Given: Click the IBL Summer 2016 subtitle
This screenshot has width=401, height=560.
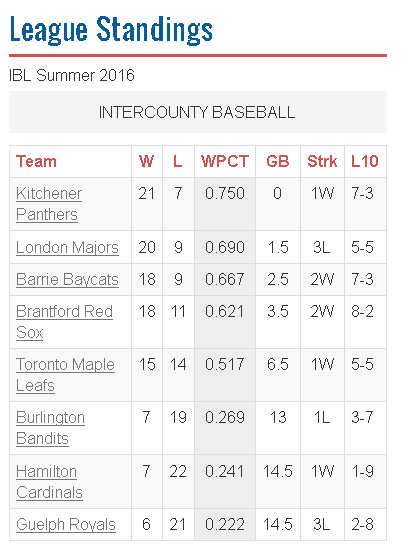Looking at the screenshot, I should [x=72, y=75].
